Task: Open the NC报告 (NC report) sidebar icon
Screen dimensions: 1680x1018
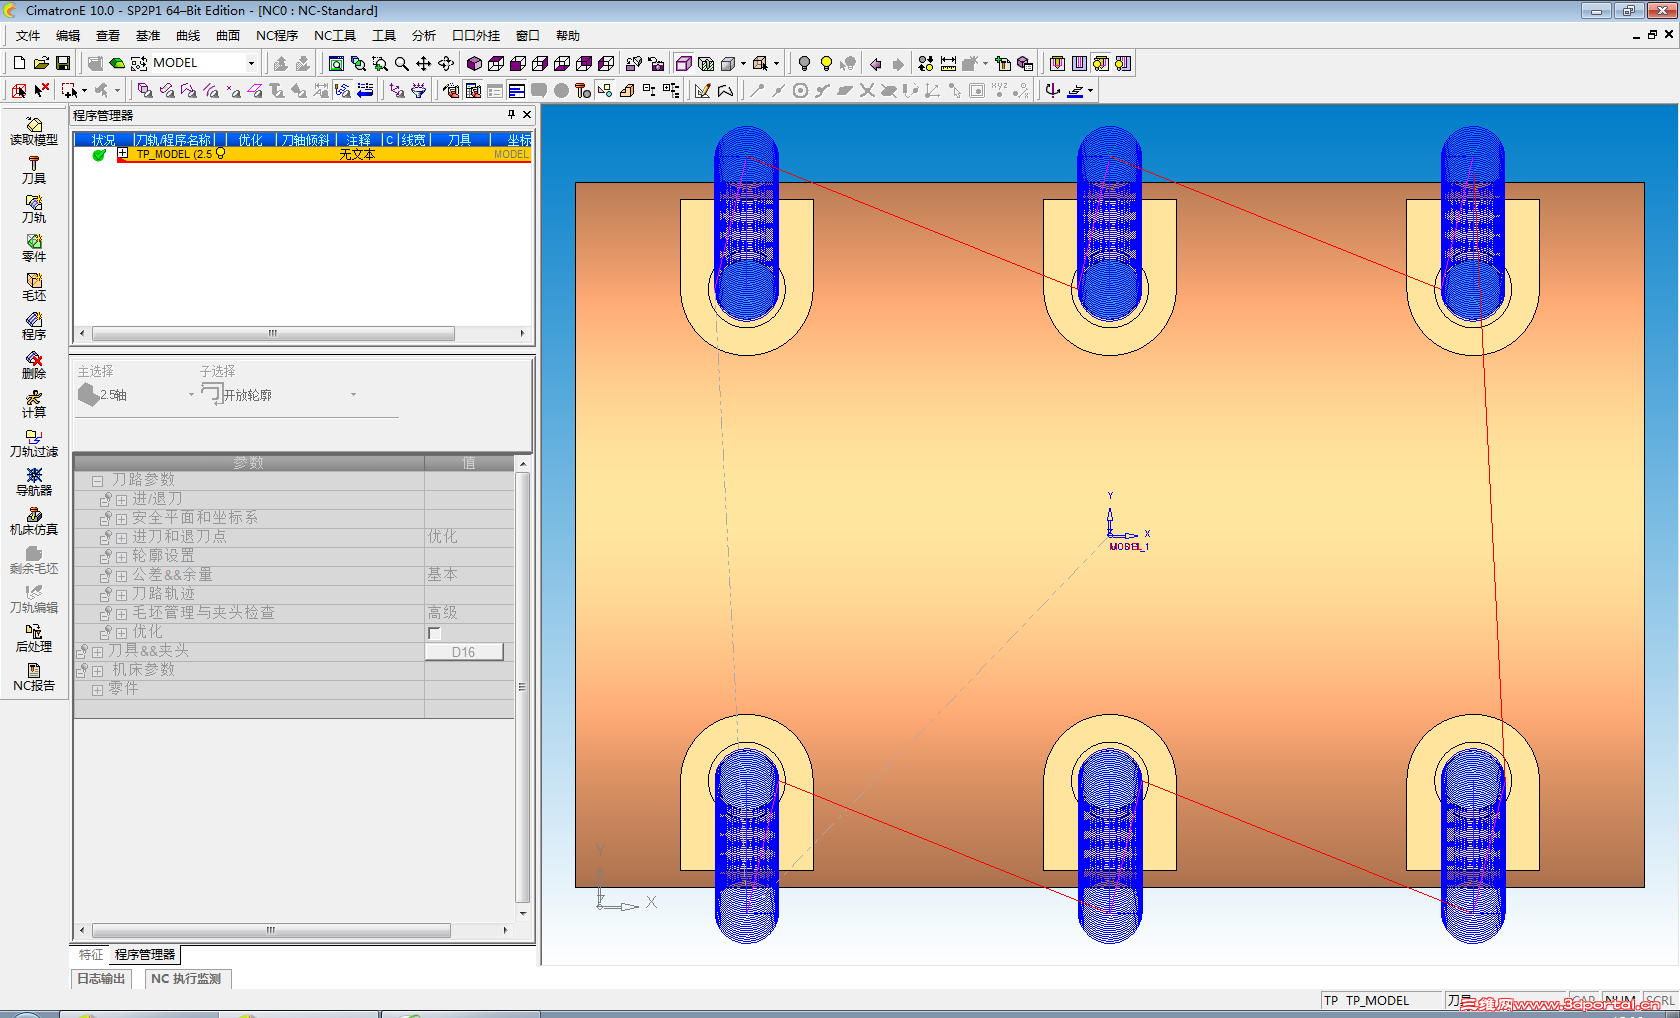Action: [x=34, y=677]
